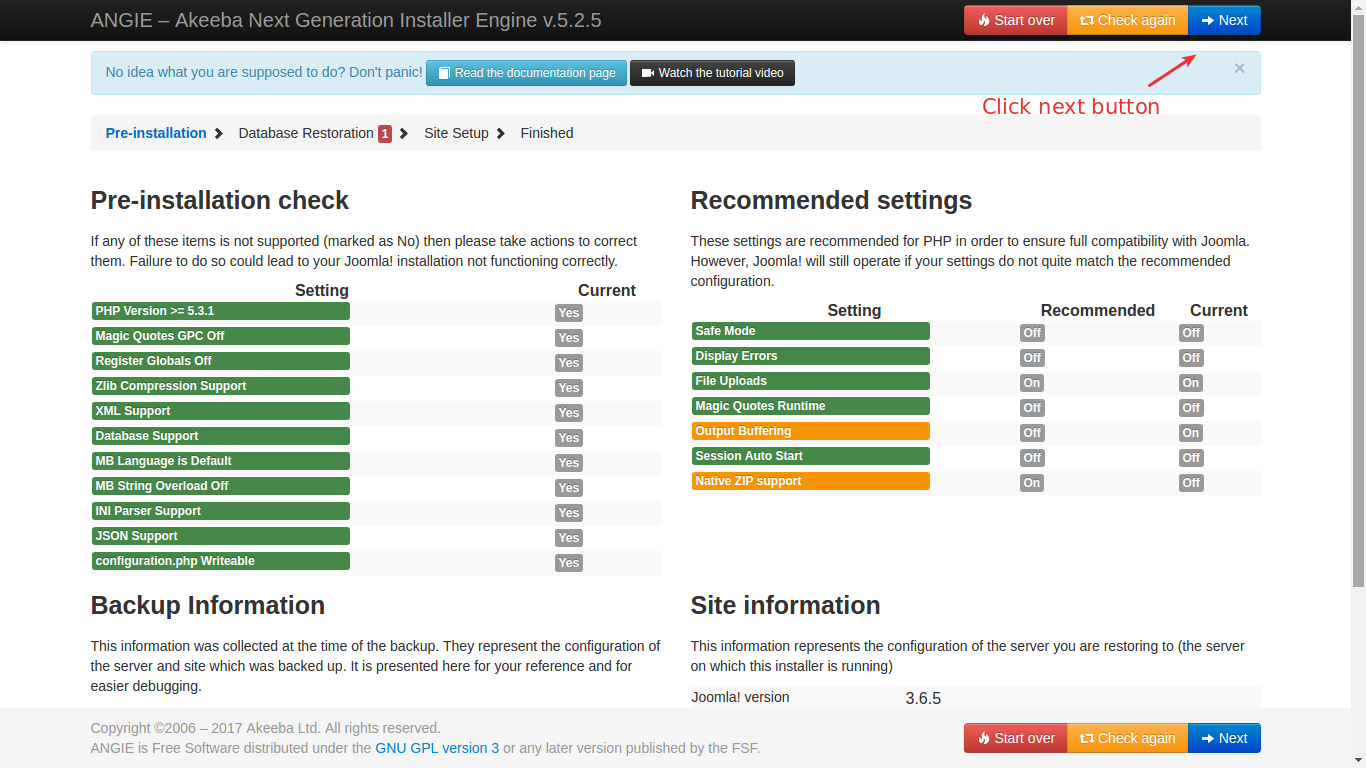Click the MB String Overload Off label

point(220,486)
